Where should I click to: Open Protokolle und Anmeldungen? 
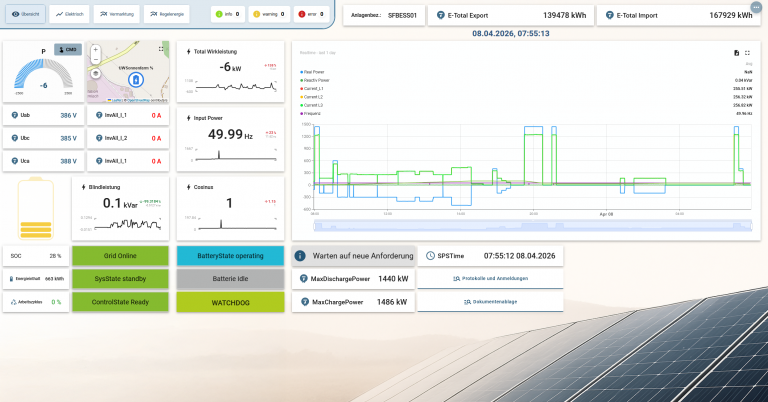(x=490, y=278)
